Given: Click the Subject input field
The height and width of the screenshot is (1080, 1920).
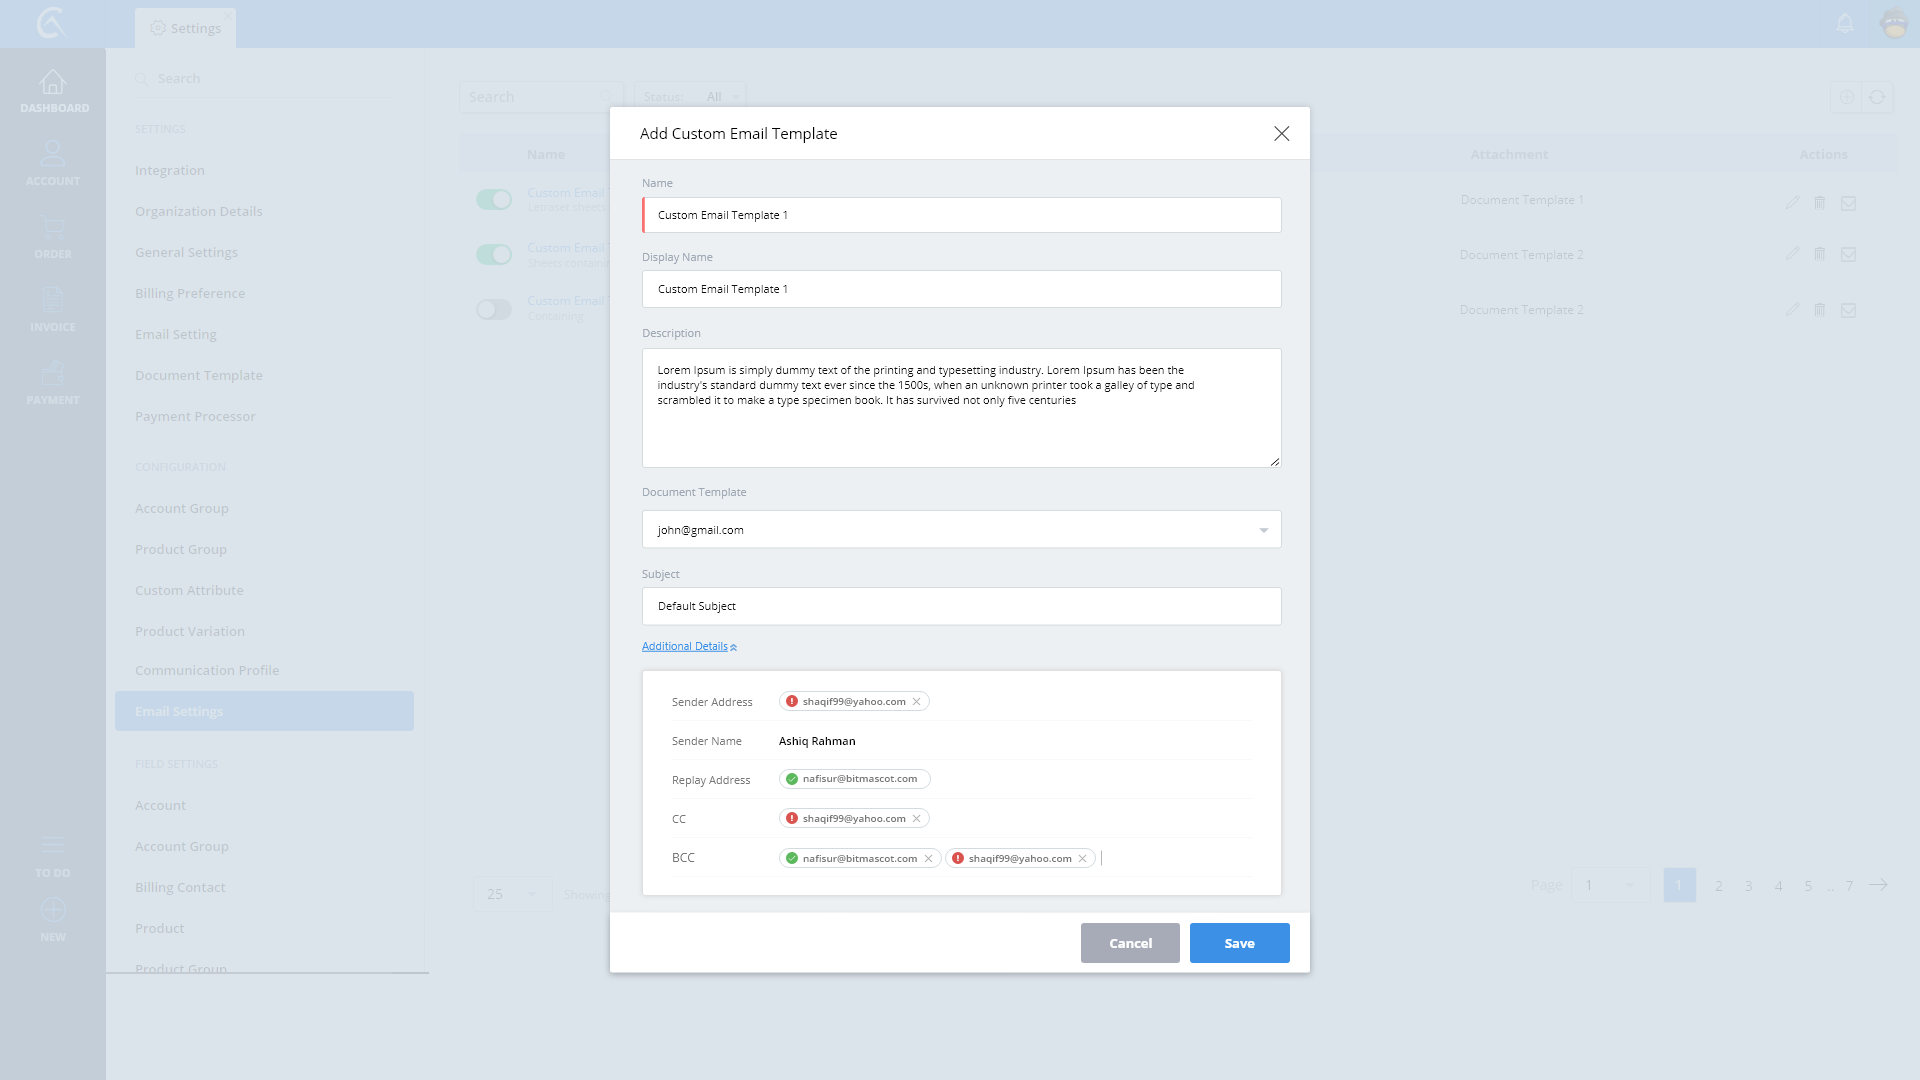Looking at the screenshot, I should click(961, 607).
